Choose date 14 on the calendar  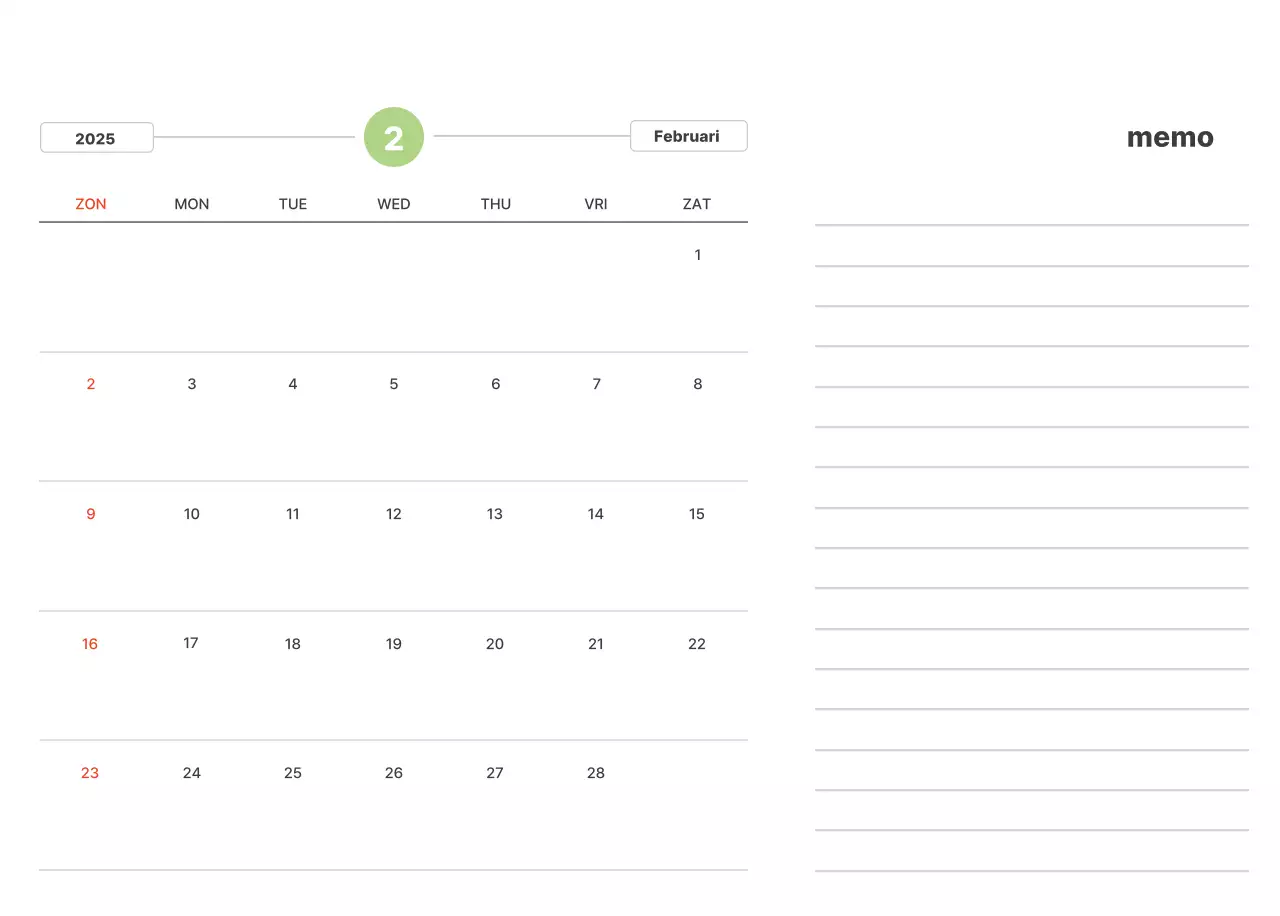pos(596,514)
